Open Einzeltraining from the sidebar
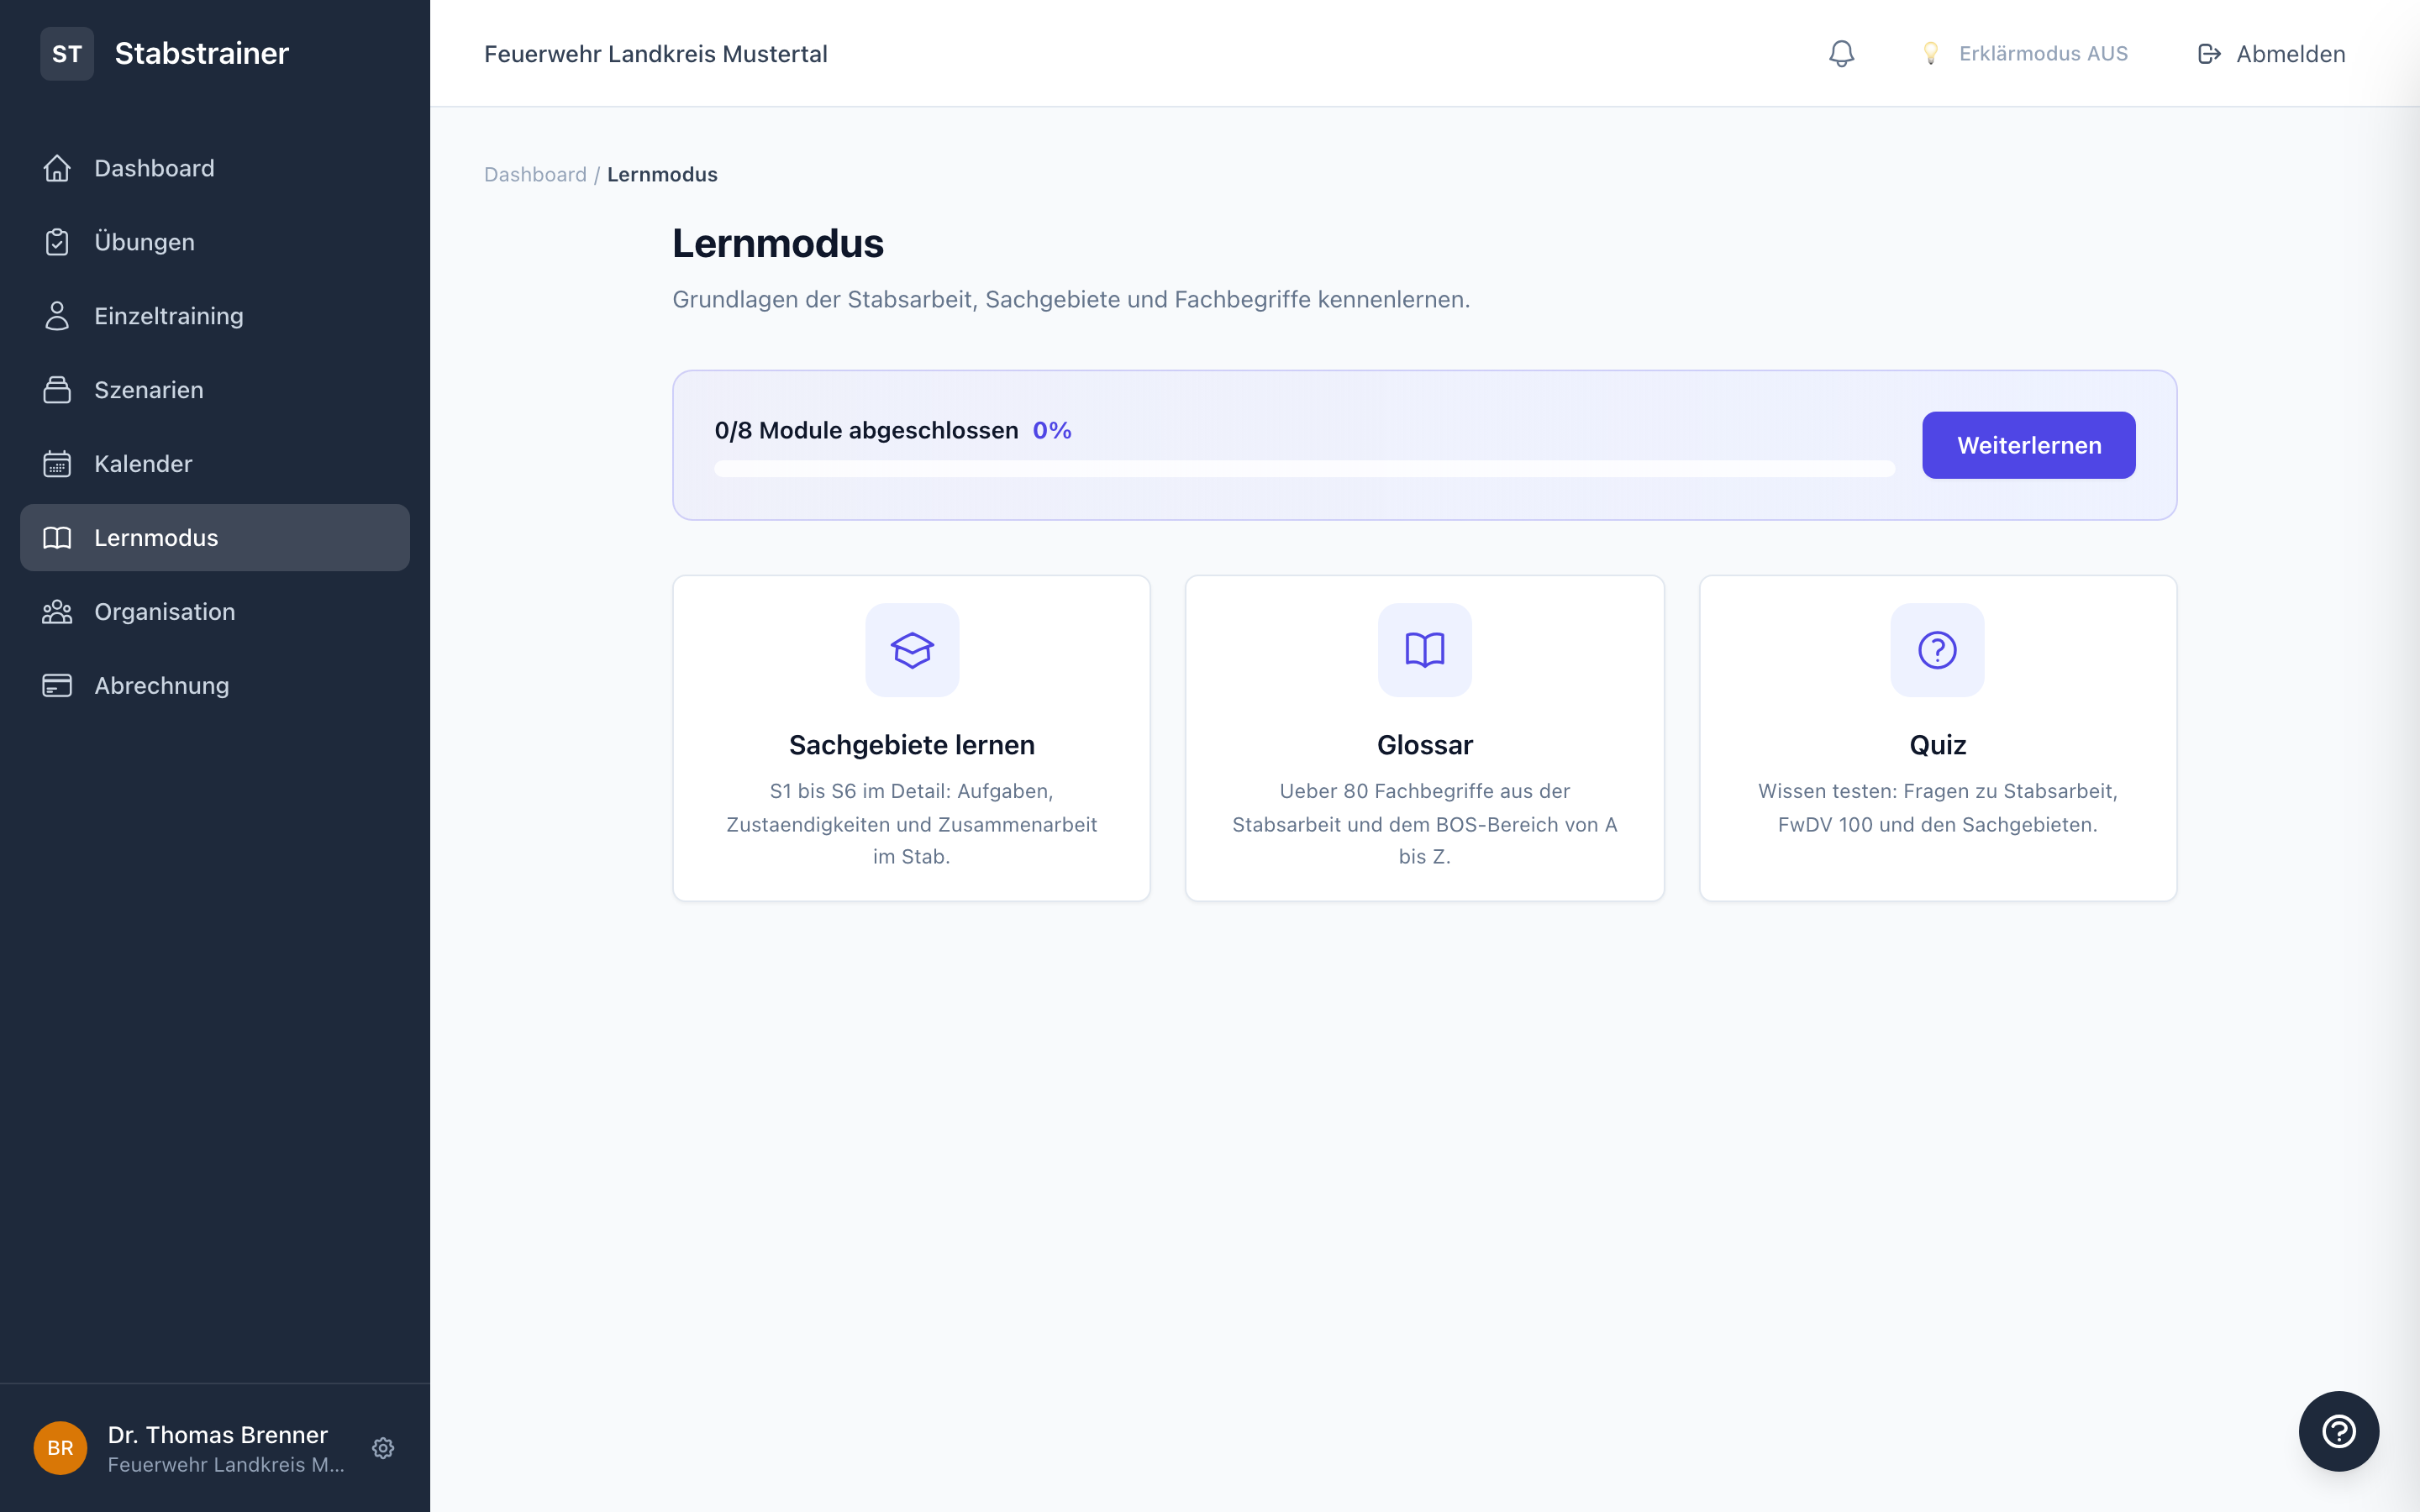The image size is (2420, 1512). [x=168, y=315]
